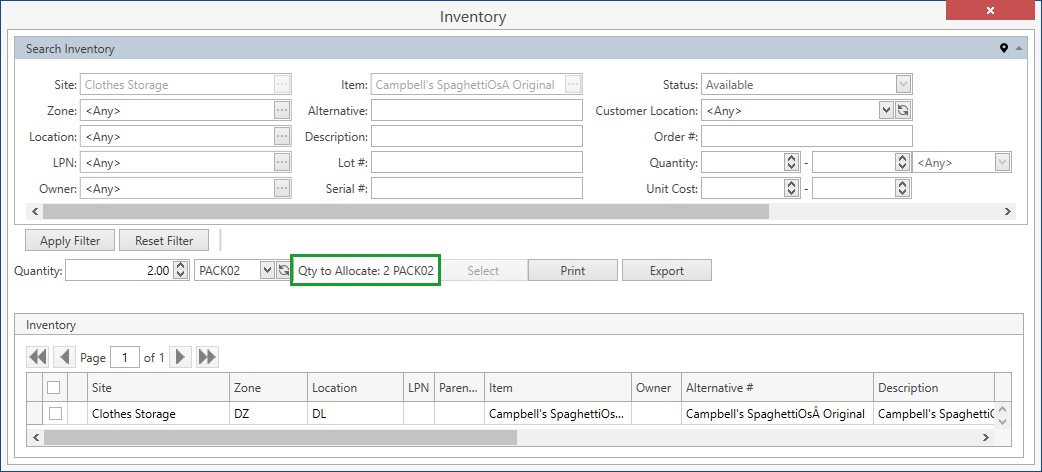Click the Reset Filter button
The image size is (1042, 472).
(x=164, y=241)
